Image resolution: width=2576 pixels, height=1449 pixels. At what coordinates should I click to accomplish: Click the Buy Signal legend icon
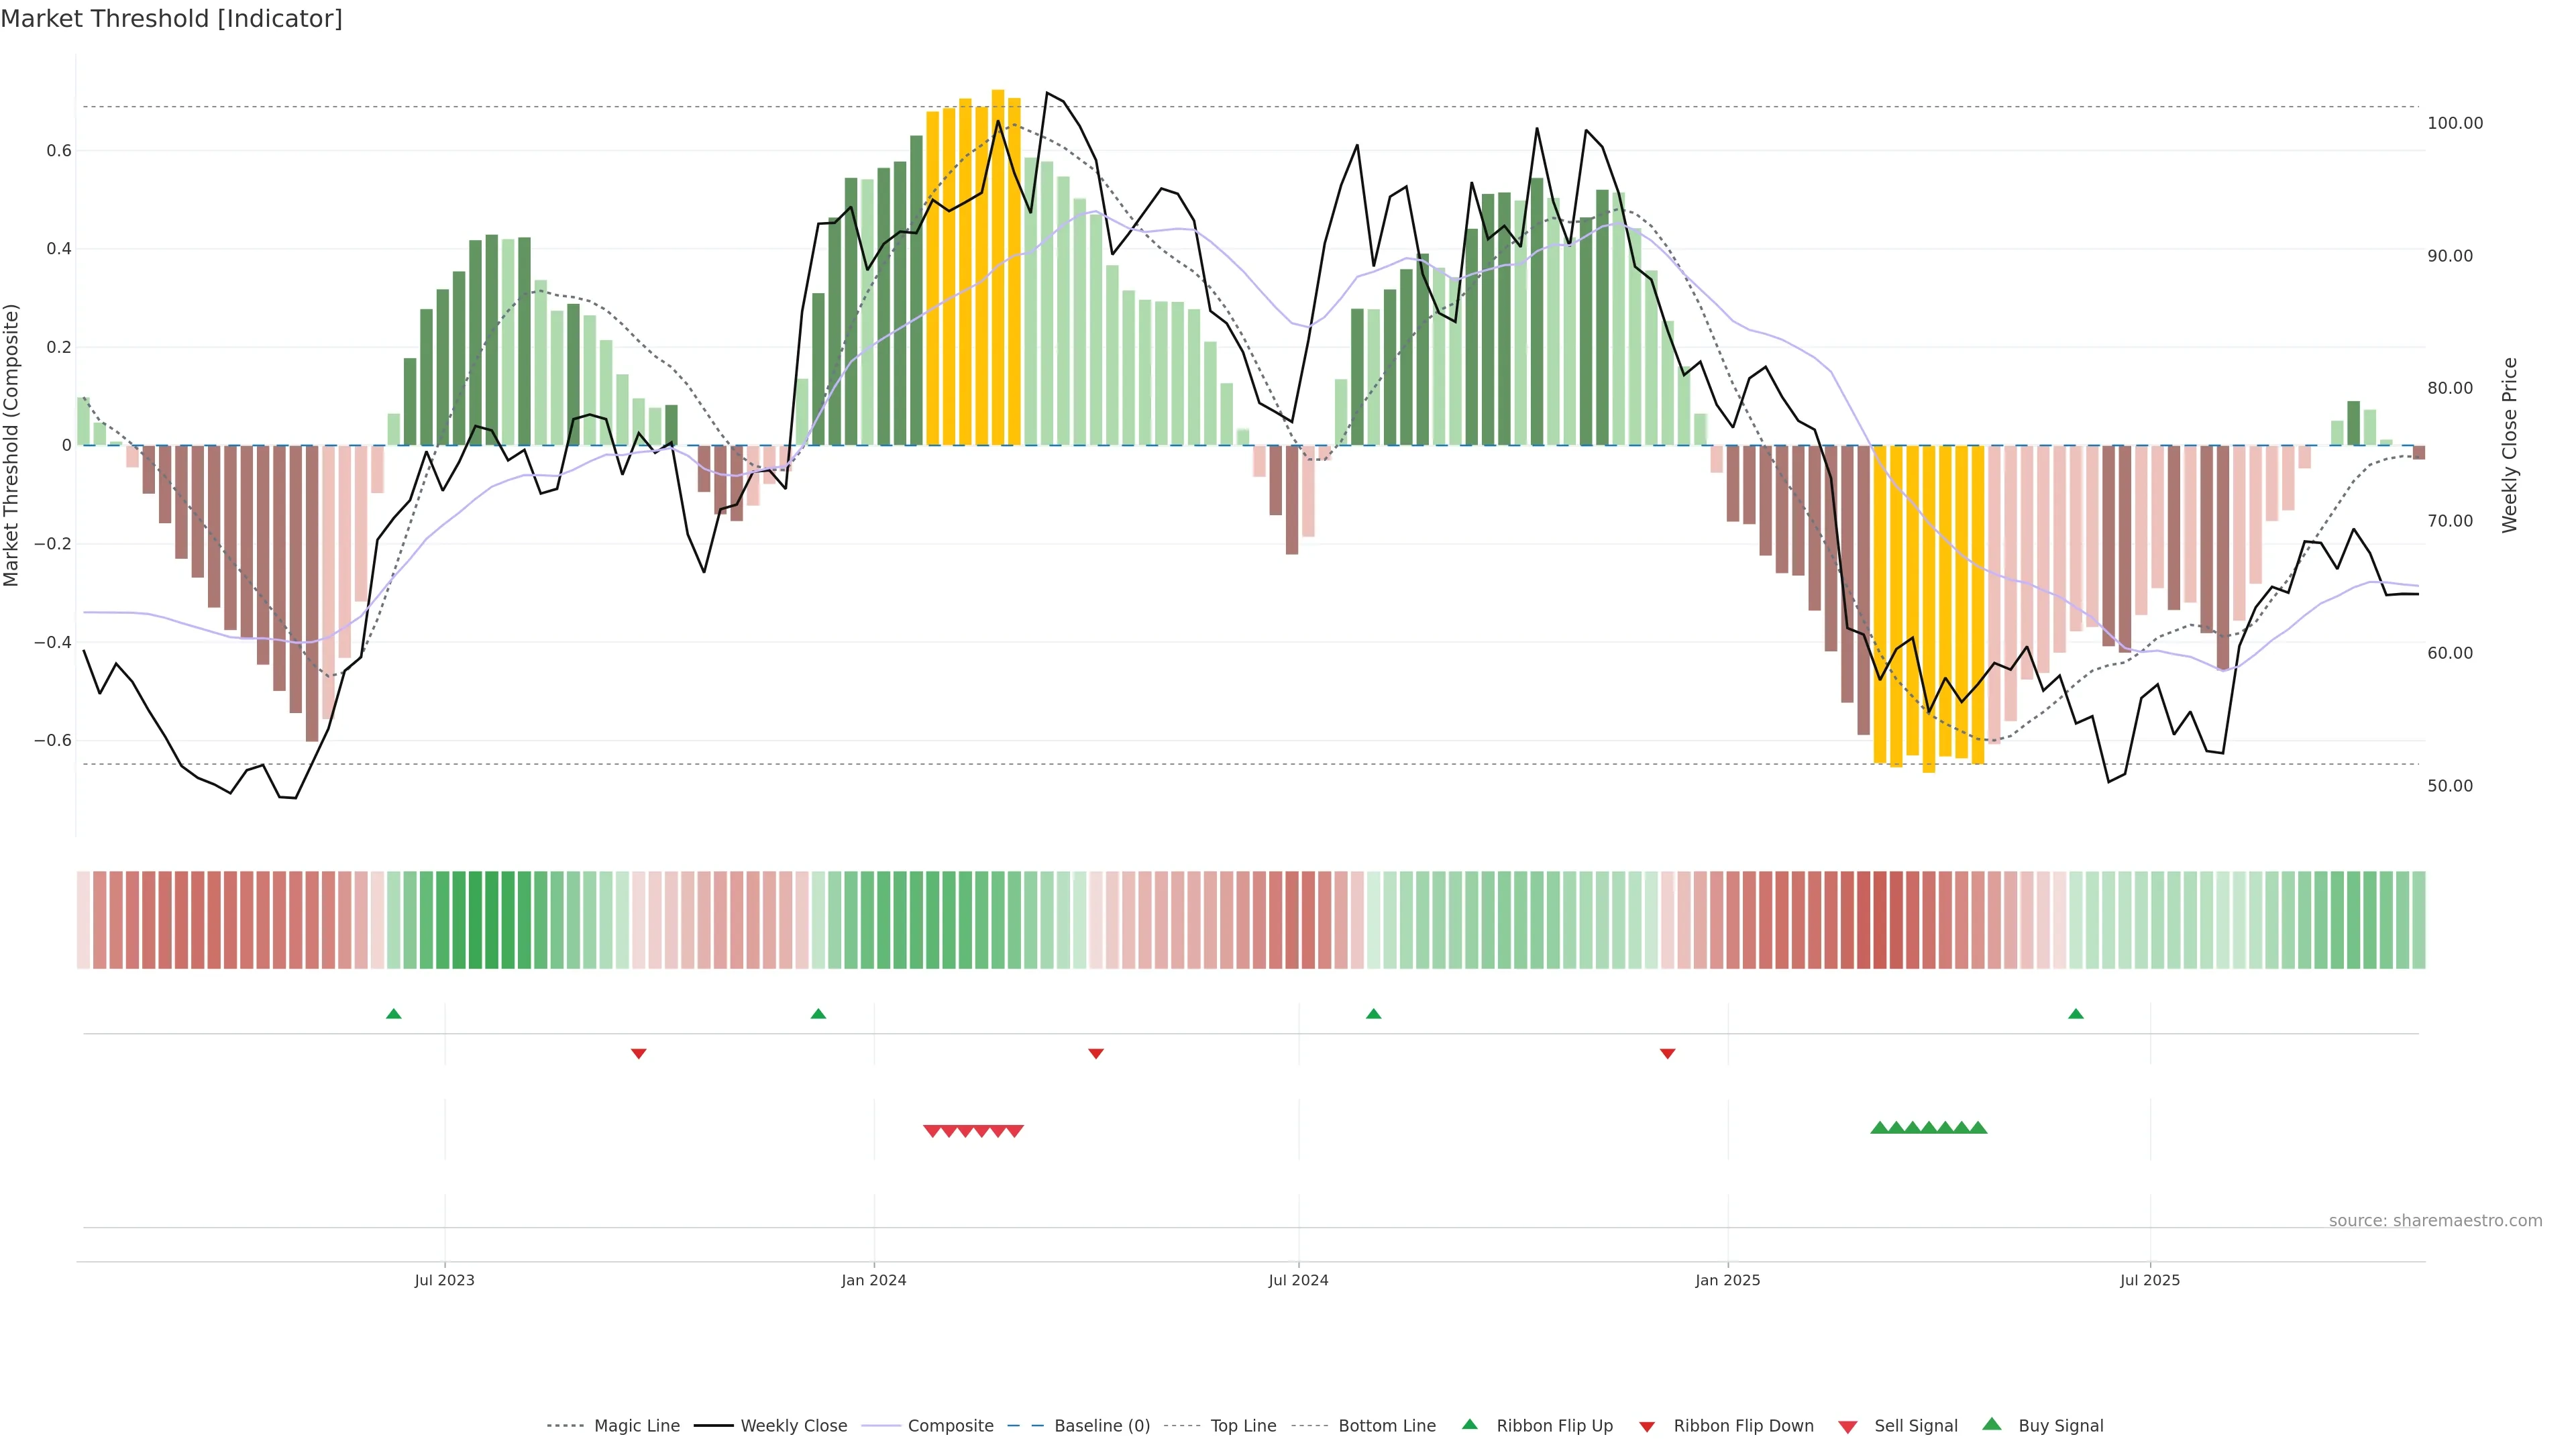coord(1992,1424)
